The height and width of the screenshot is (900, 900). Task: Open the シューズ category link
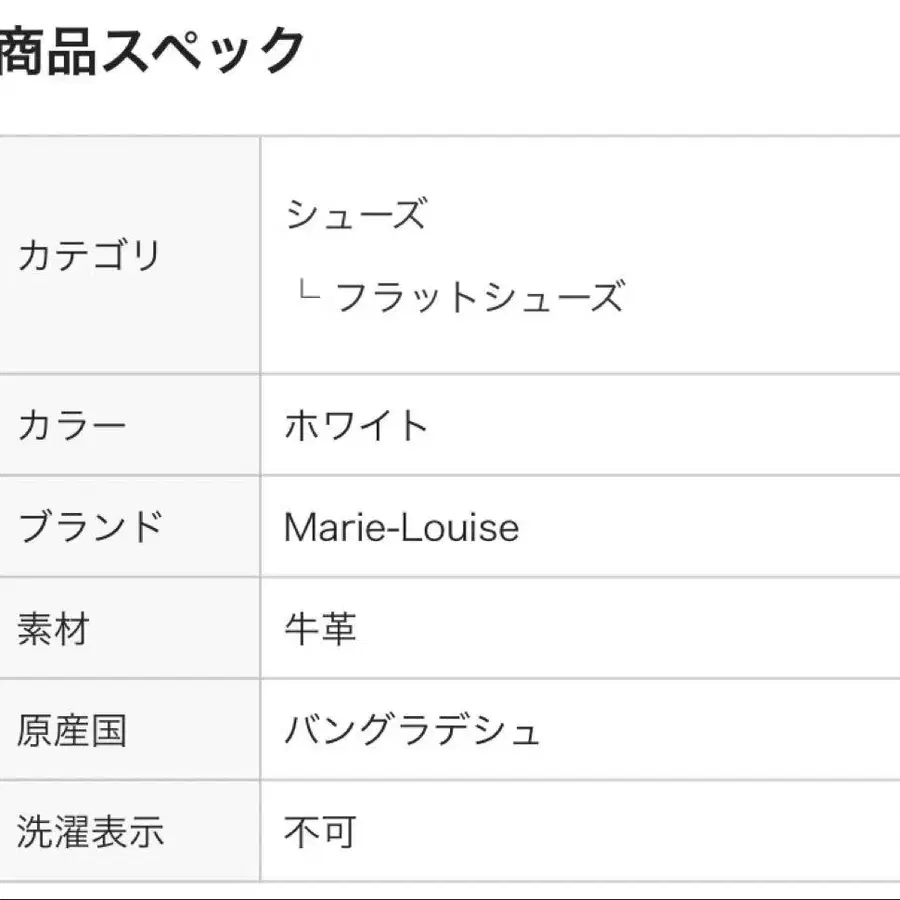tap(356, 214)
